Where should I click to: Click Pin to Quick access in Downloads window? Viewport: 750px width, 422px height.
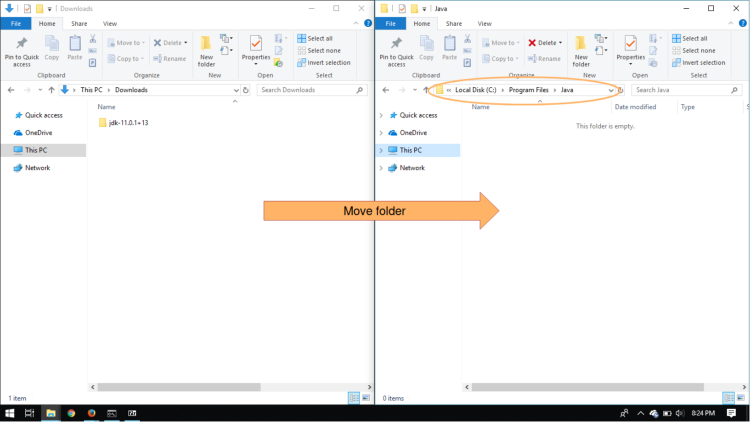coord(22,50)
